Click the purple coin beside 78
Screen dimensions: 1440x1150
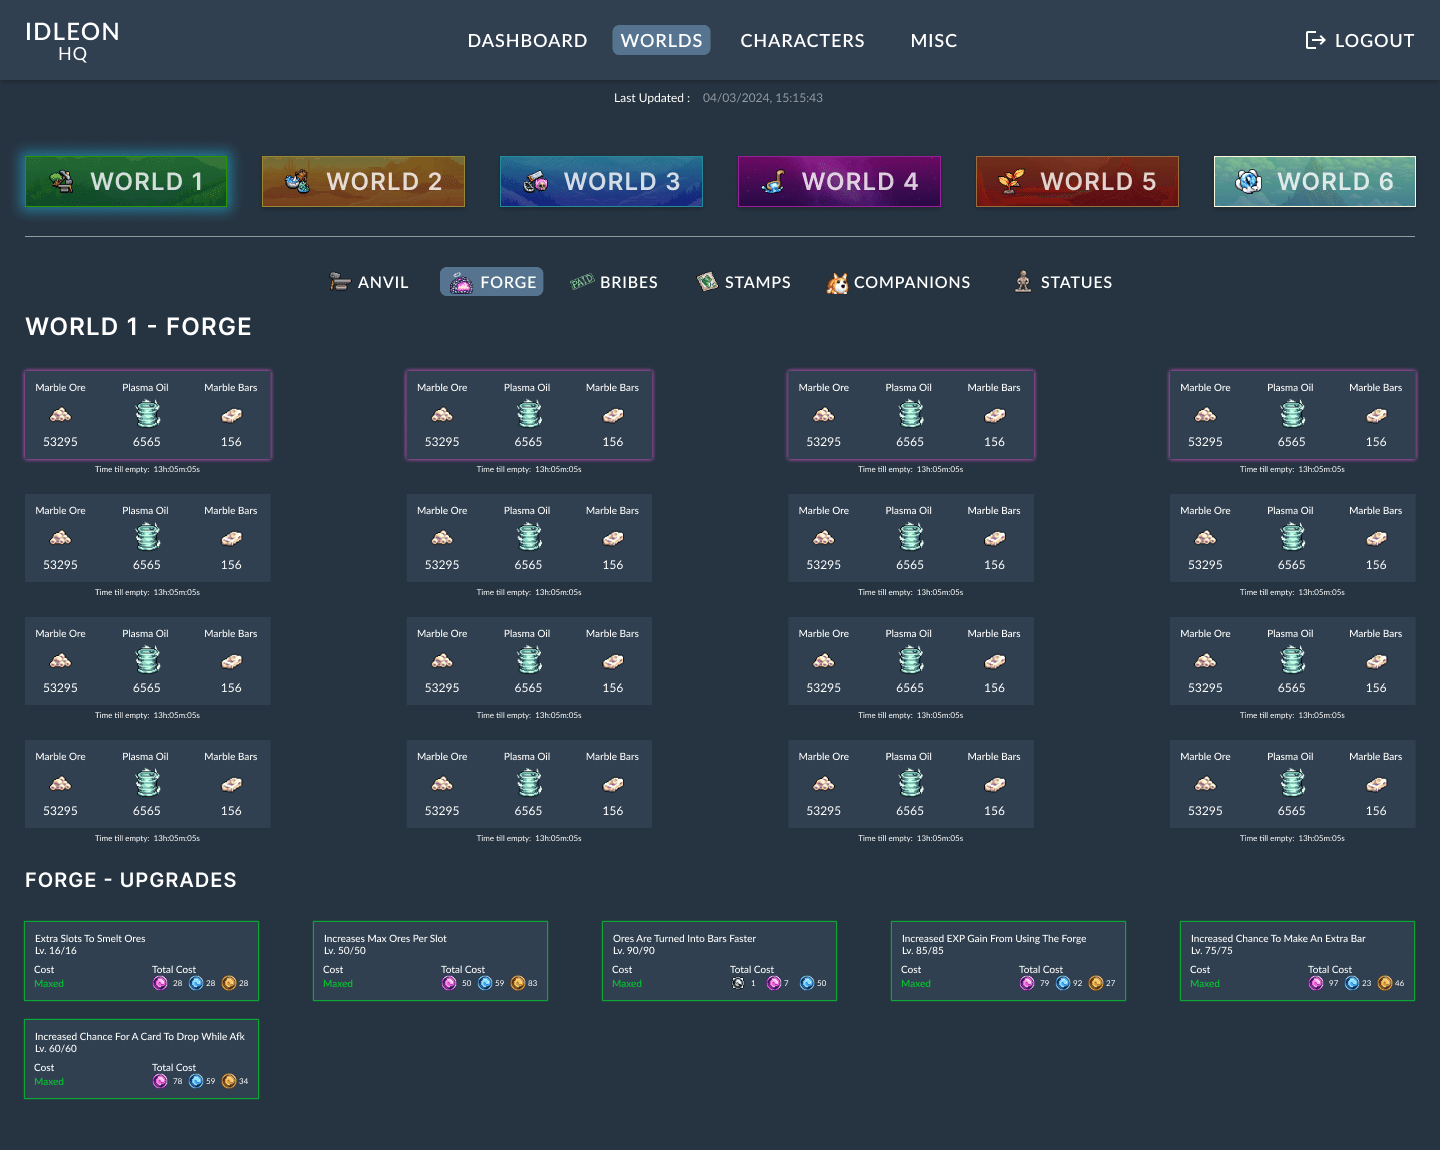160,1081
